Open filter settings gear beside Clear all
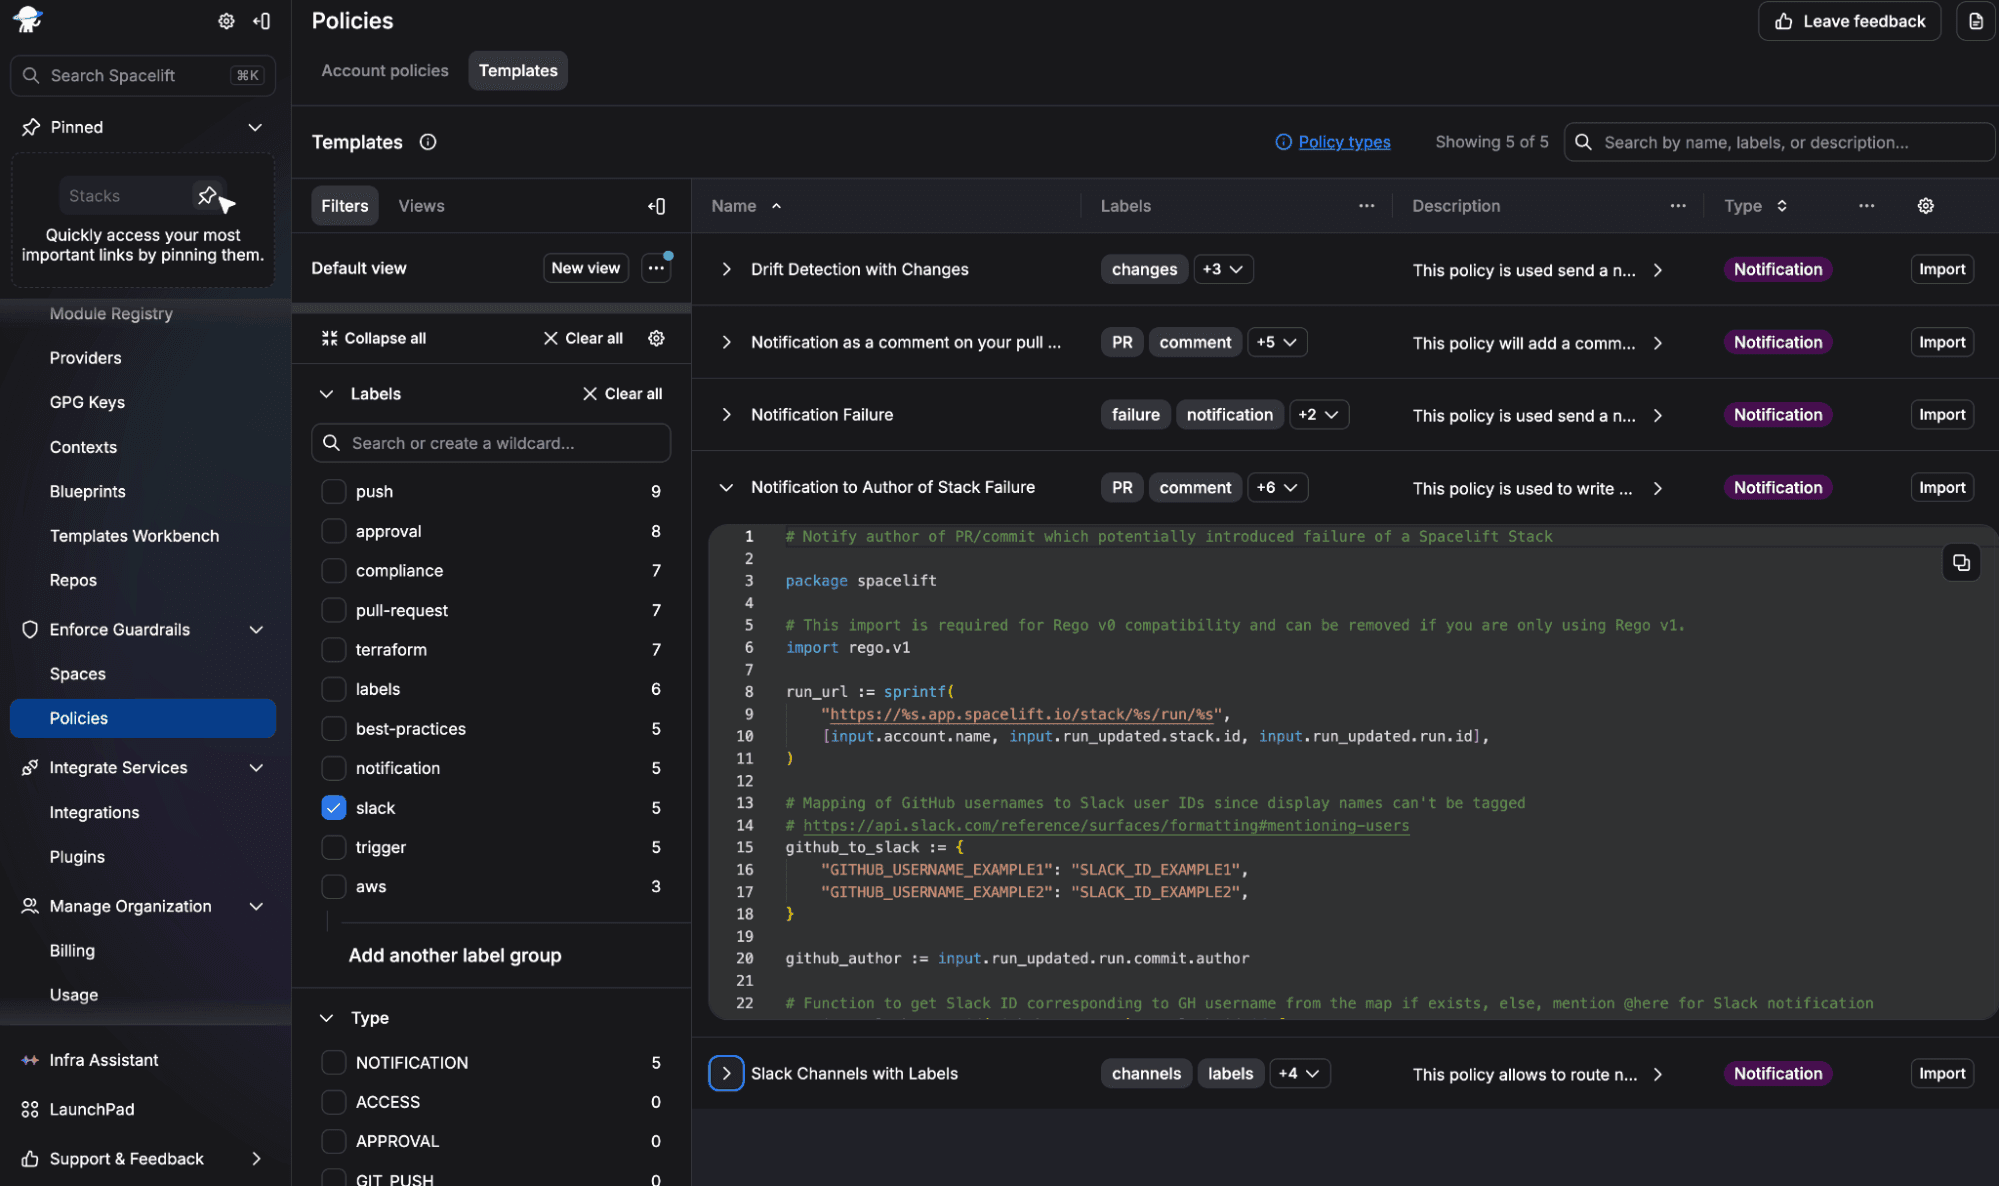The height and width of the screenshot is (1186, 1999). tap(656, 338)
